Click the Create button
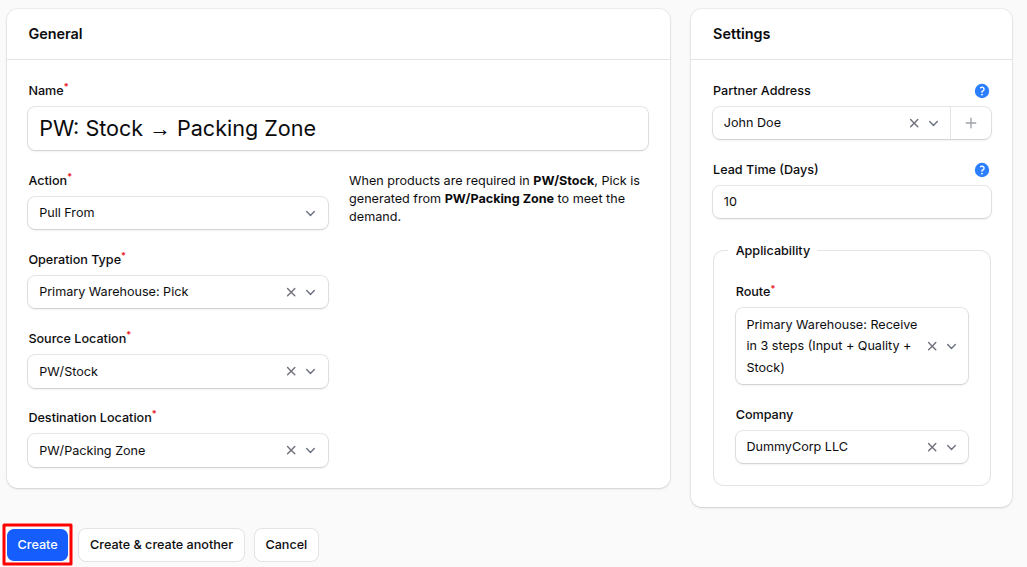The height and width of the screenshot is (567, 1027). (38, 545)
